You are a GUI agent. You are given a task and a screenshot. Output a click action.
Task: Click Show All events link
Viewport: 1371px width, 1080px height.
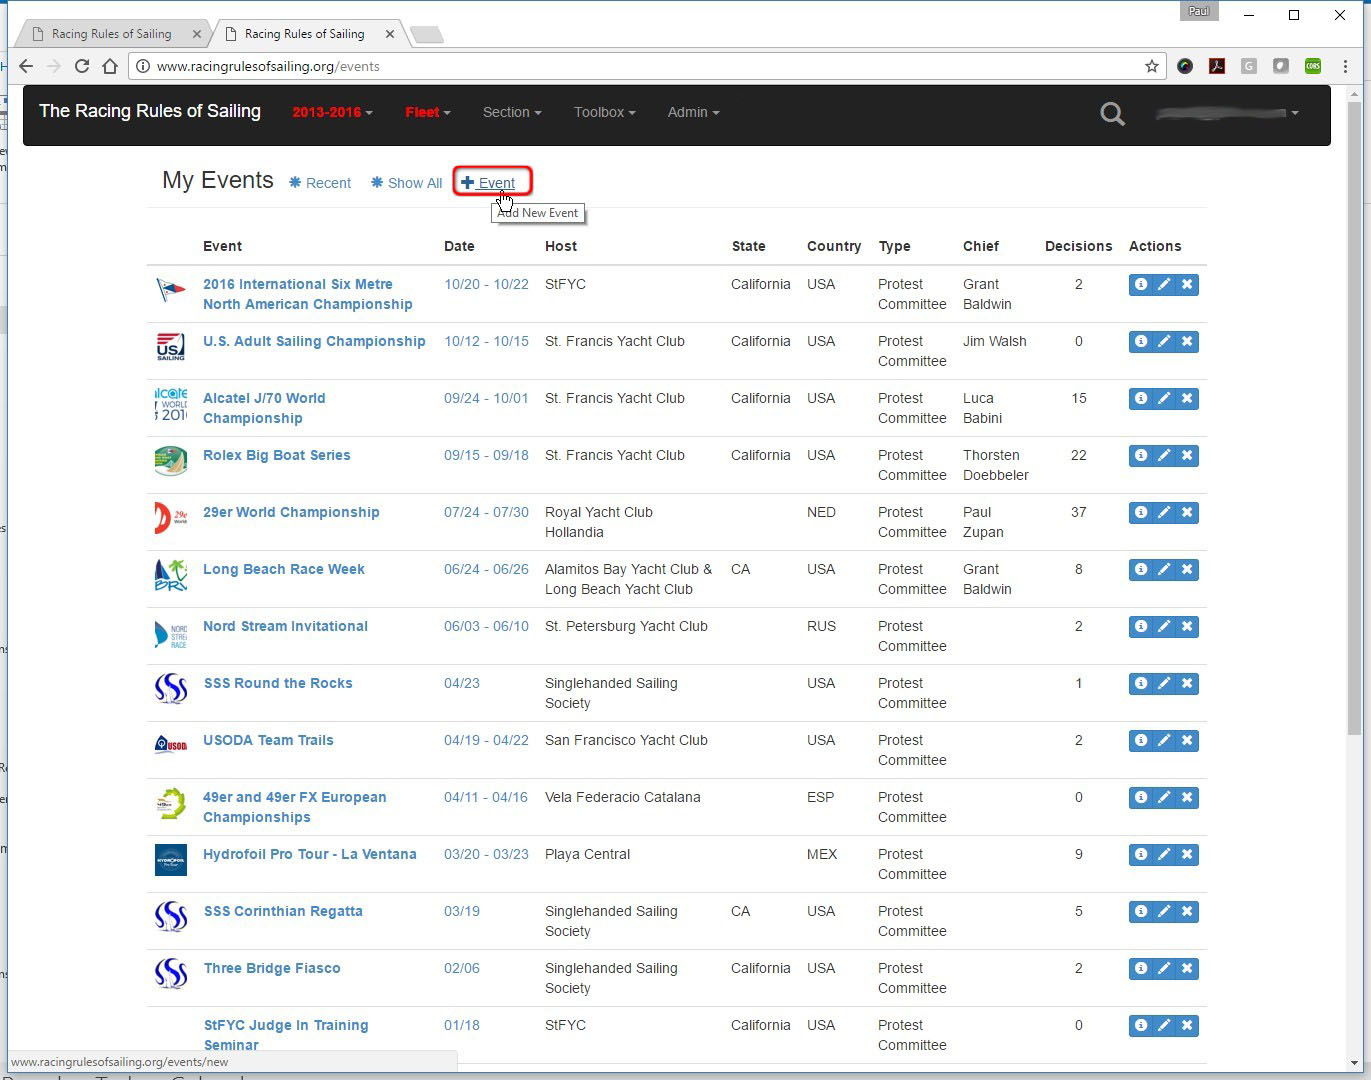tap(406, 183)
